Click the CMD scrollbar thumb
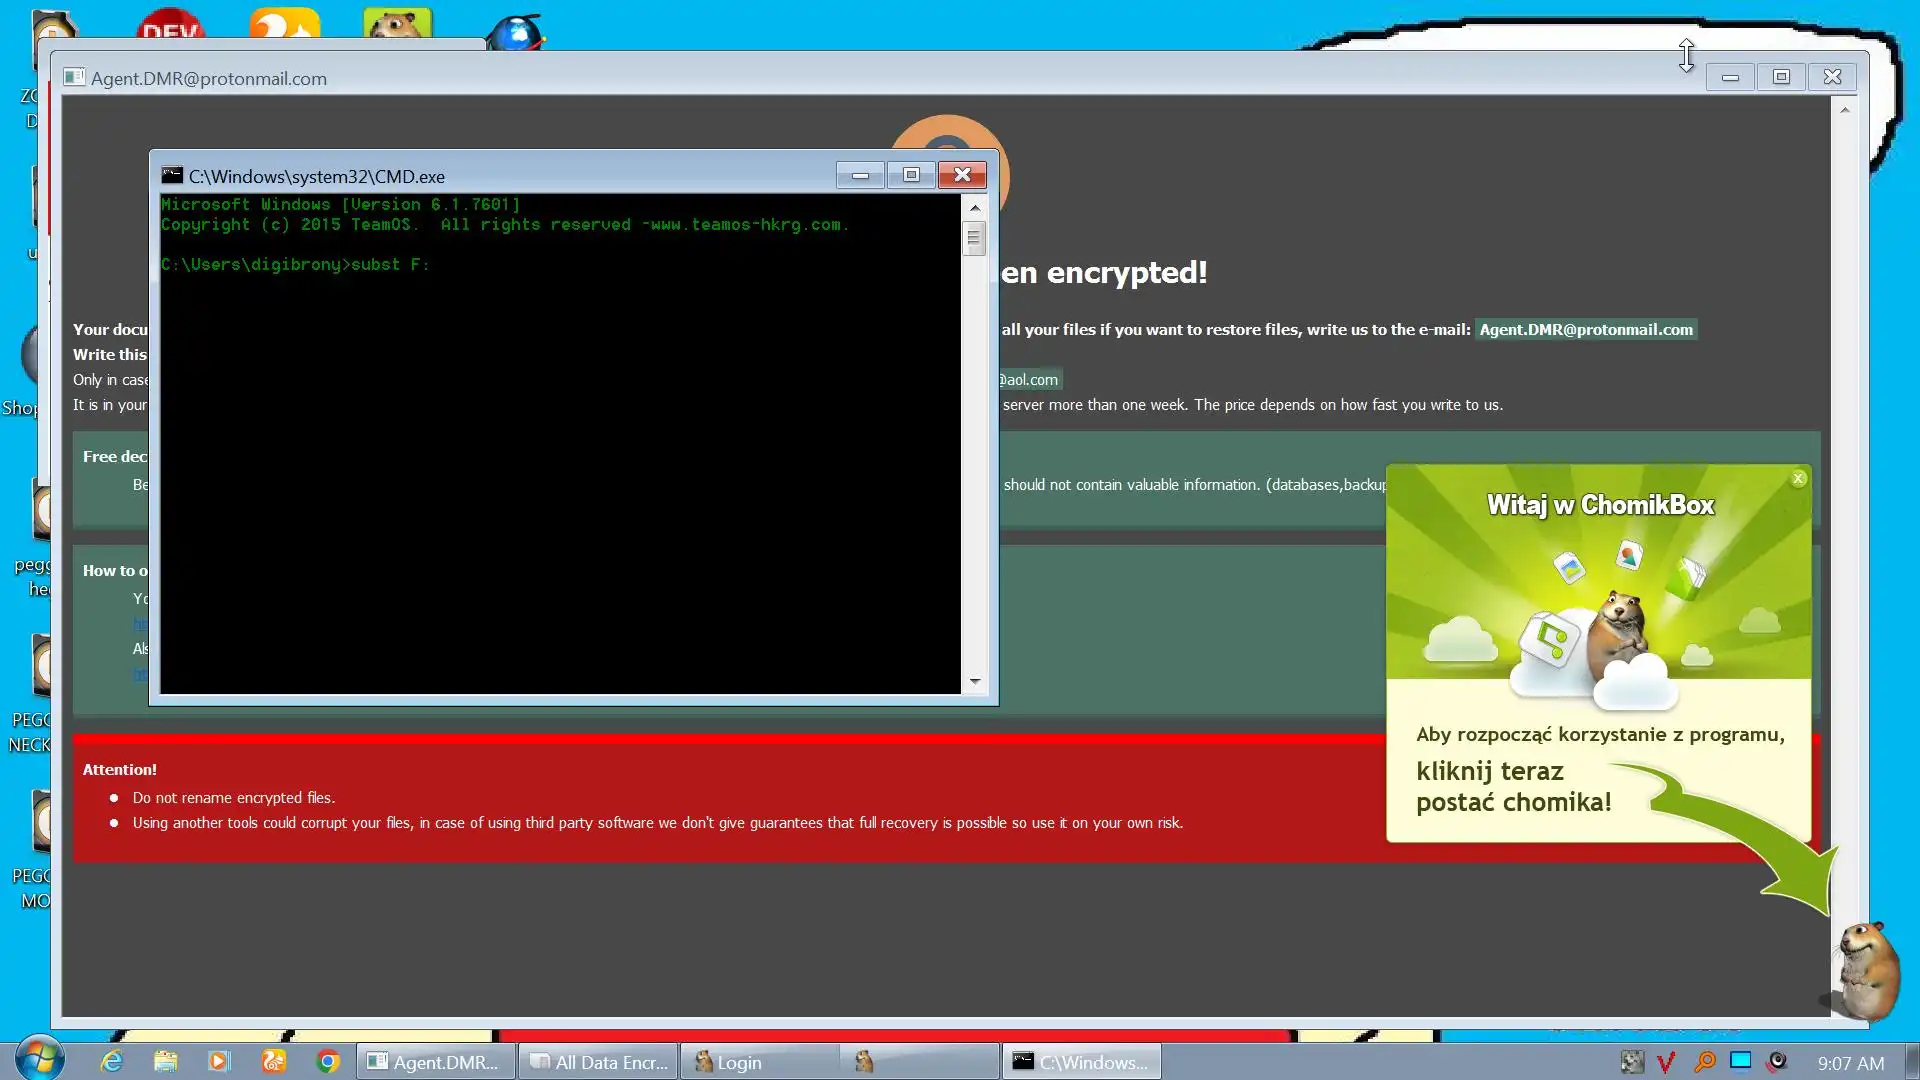 pos(973,238)
